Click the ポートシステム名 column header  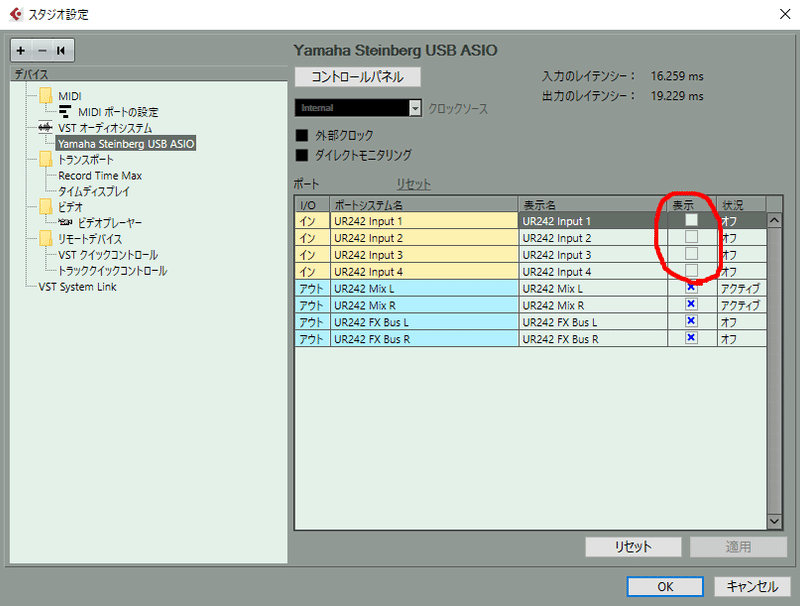(424, 205)
